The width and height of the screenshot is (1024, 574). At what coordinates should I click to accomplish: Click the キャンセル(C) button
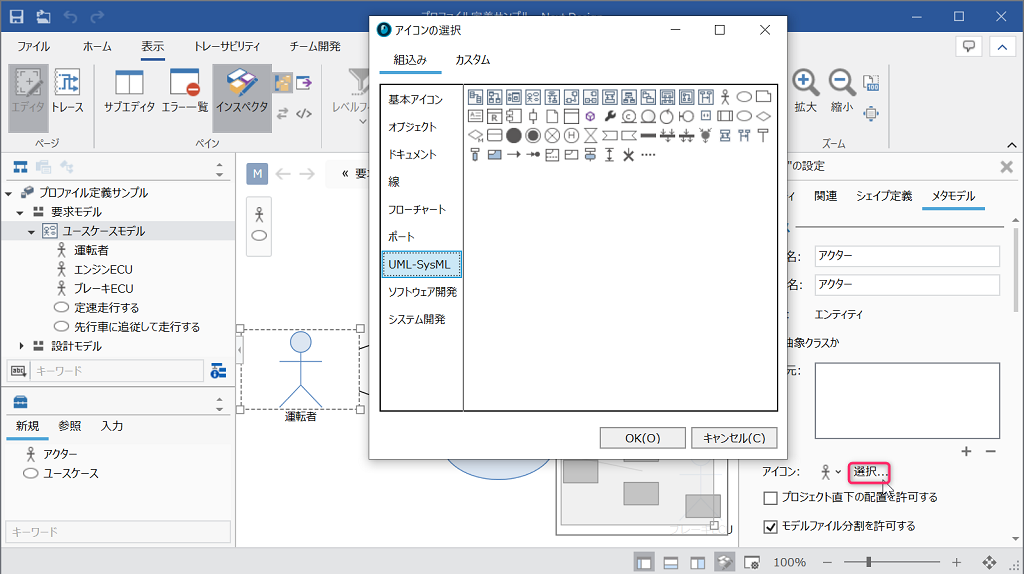point(734,438)
